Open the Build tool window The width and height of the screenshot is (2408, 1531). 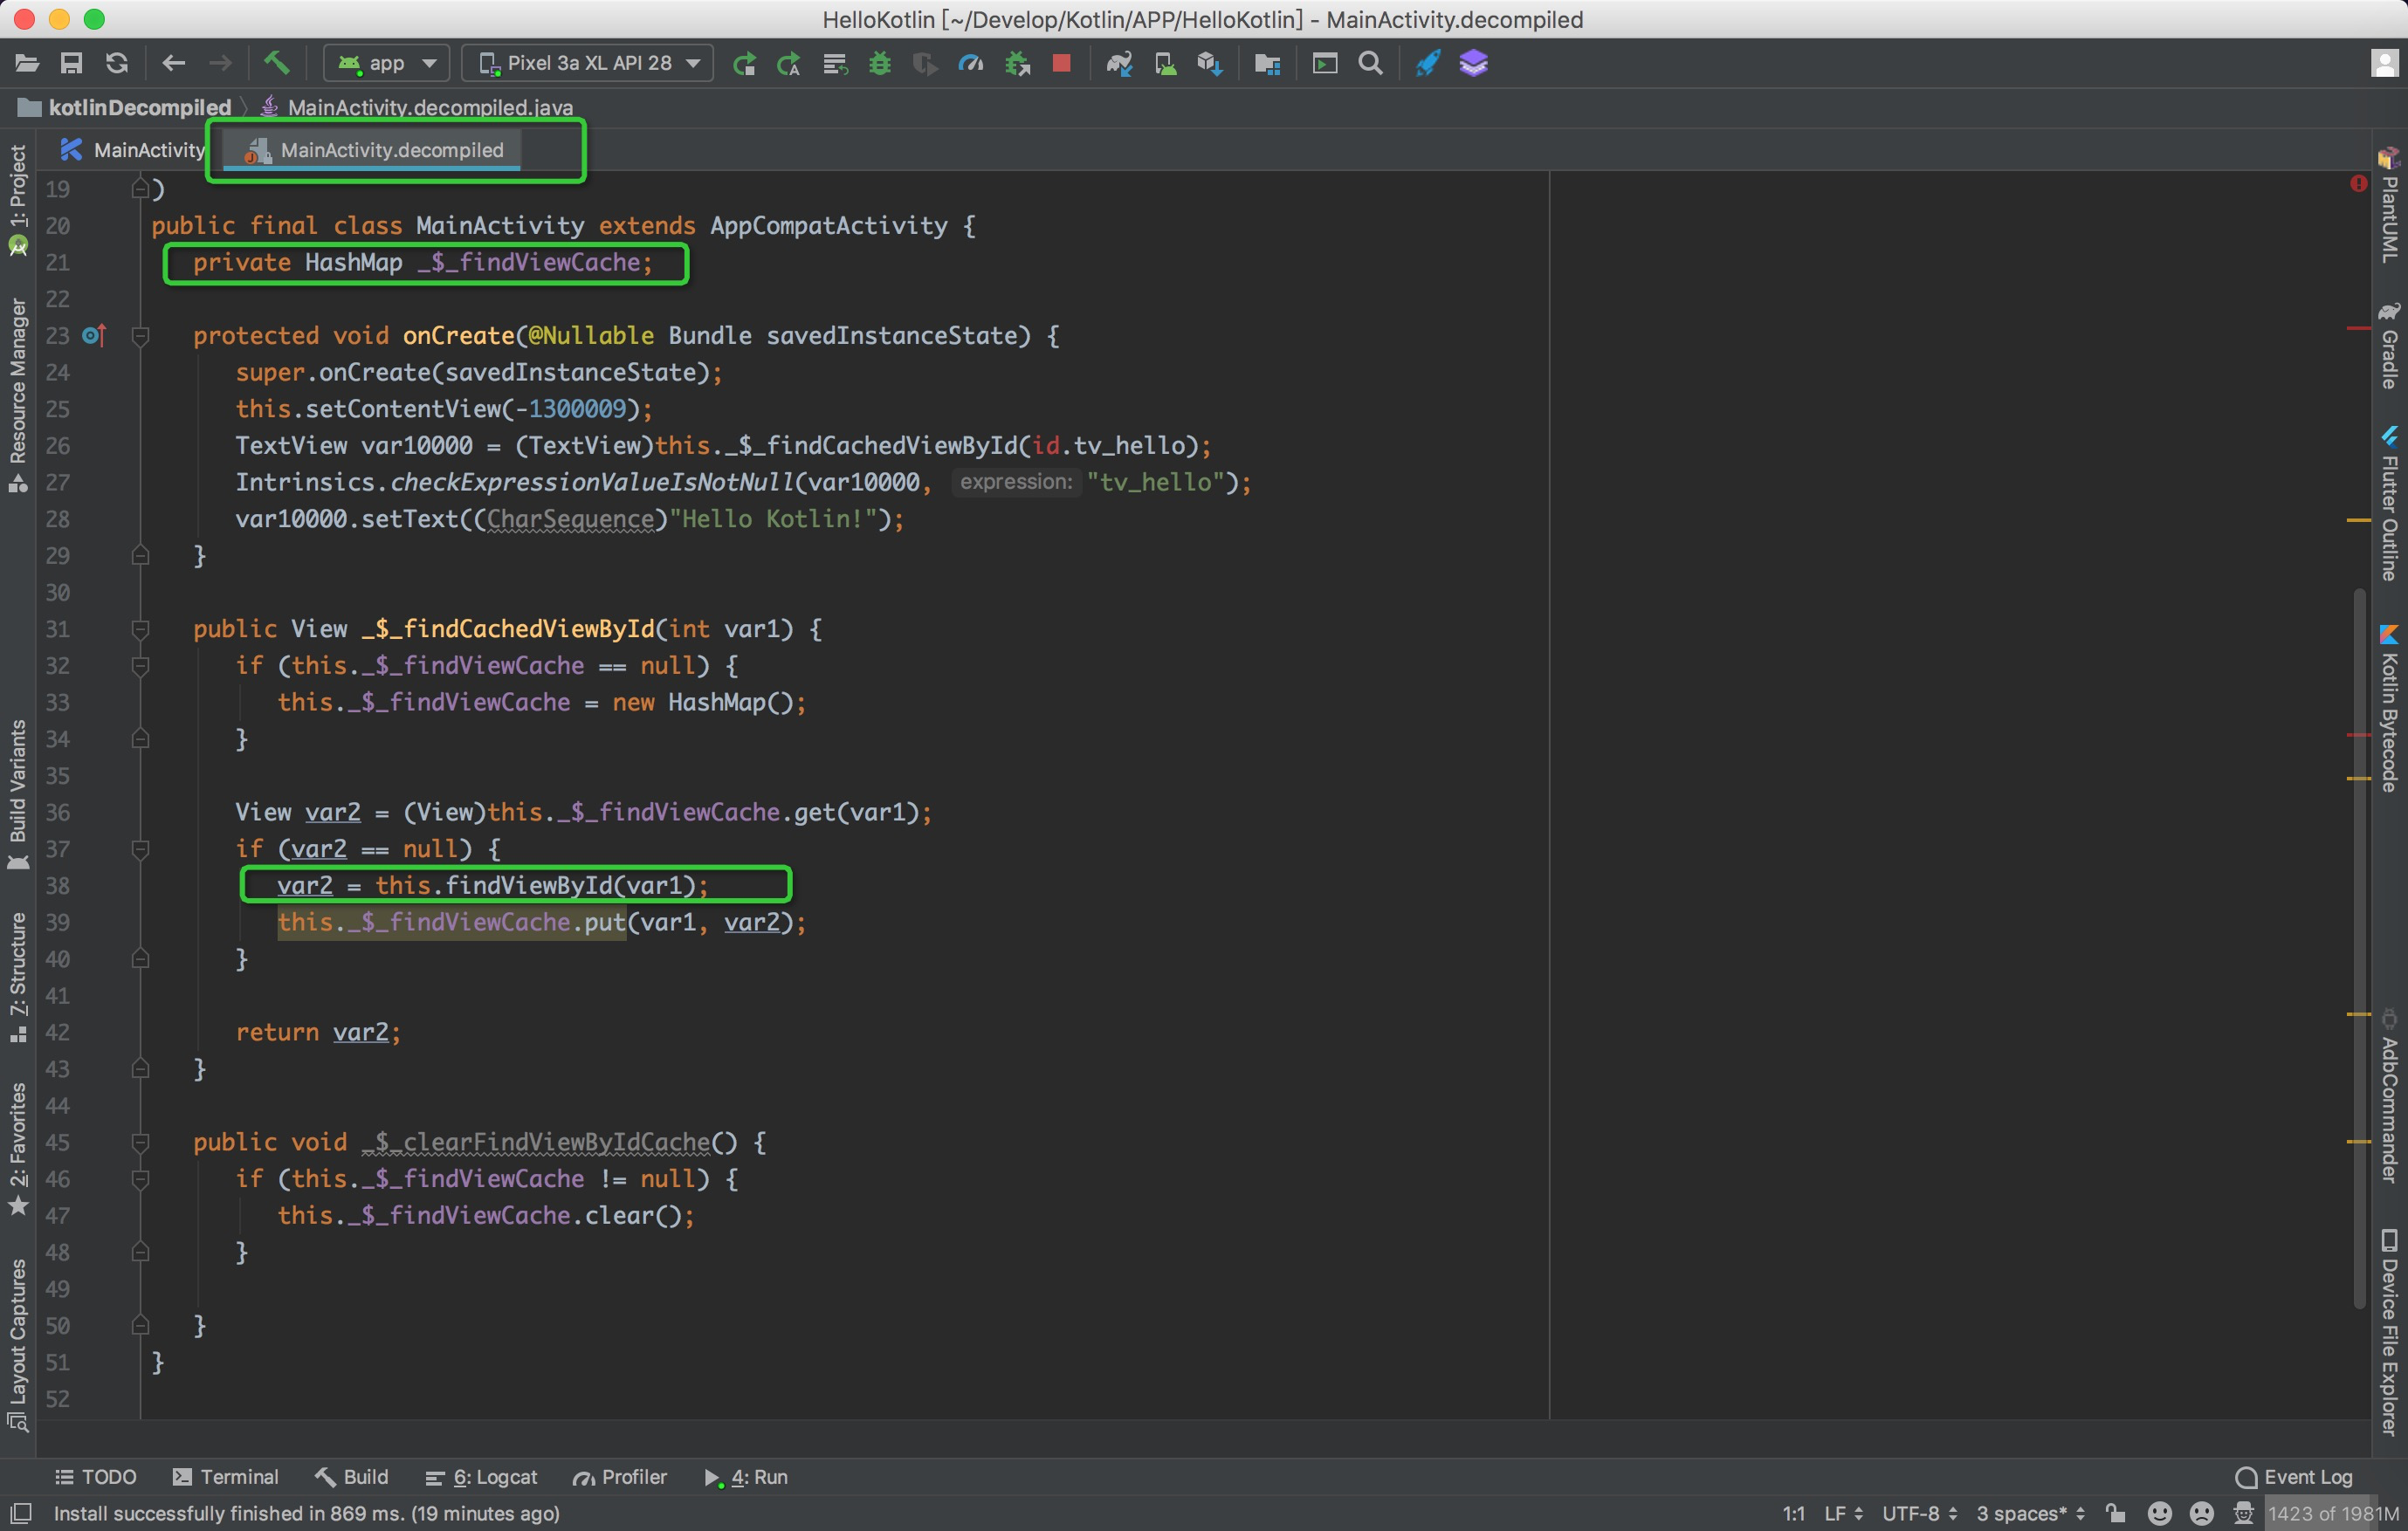point(352,1477)
